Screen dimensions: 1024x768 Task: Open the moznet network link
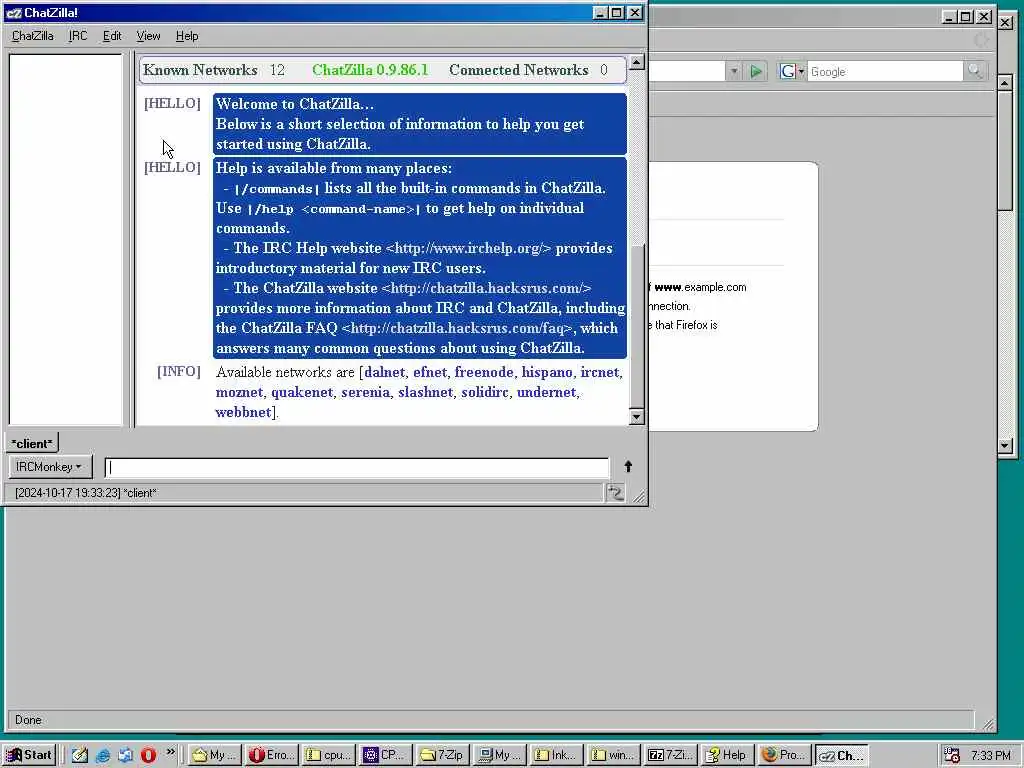pos(239,392)
